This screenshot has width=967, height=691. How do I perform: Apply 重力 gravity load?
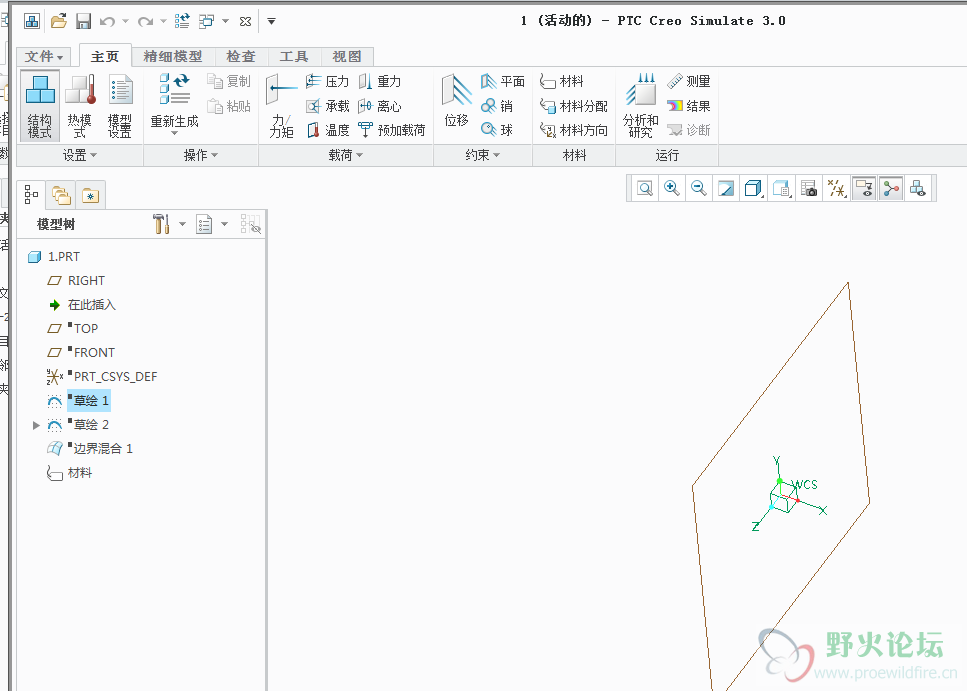tap(380, 81)
